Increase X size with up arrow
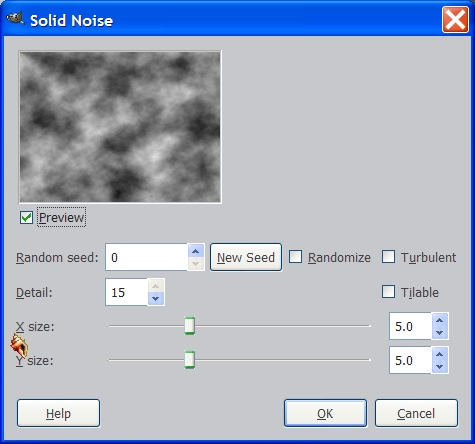This screenshot has width=475, height=444. [440, 320]
